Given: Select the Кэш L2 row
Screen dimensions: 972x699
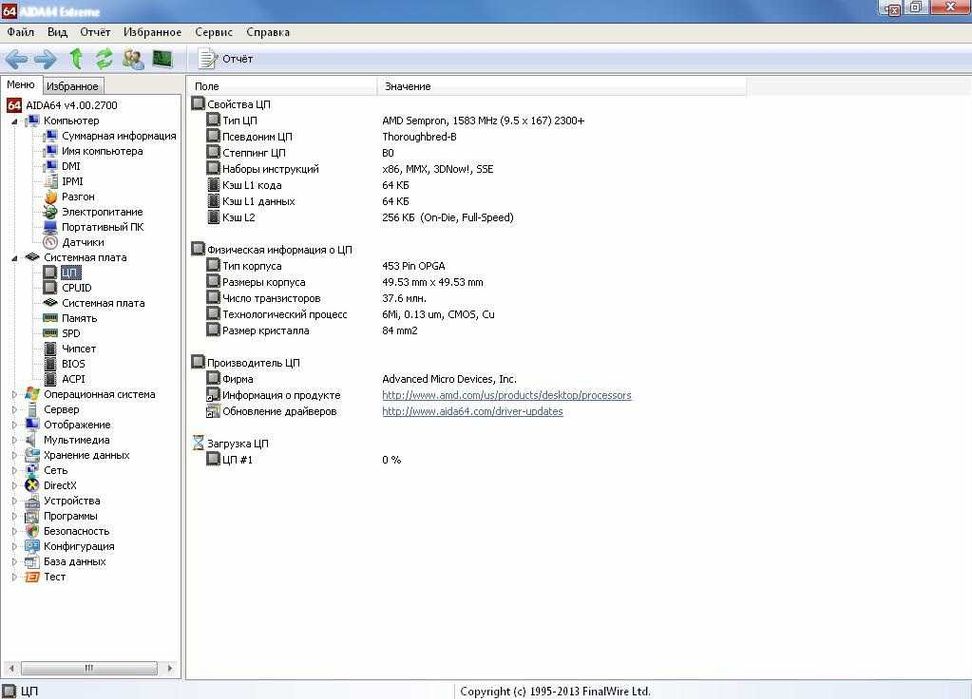Looking at the screenshot, I should [x=360, y=218].
